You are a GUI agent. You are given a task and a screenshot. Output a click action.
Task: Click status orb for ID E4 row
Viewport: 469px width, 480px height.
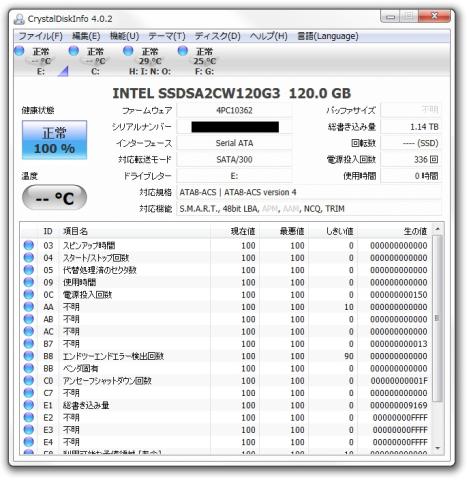coord(29,442)
